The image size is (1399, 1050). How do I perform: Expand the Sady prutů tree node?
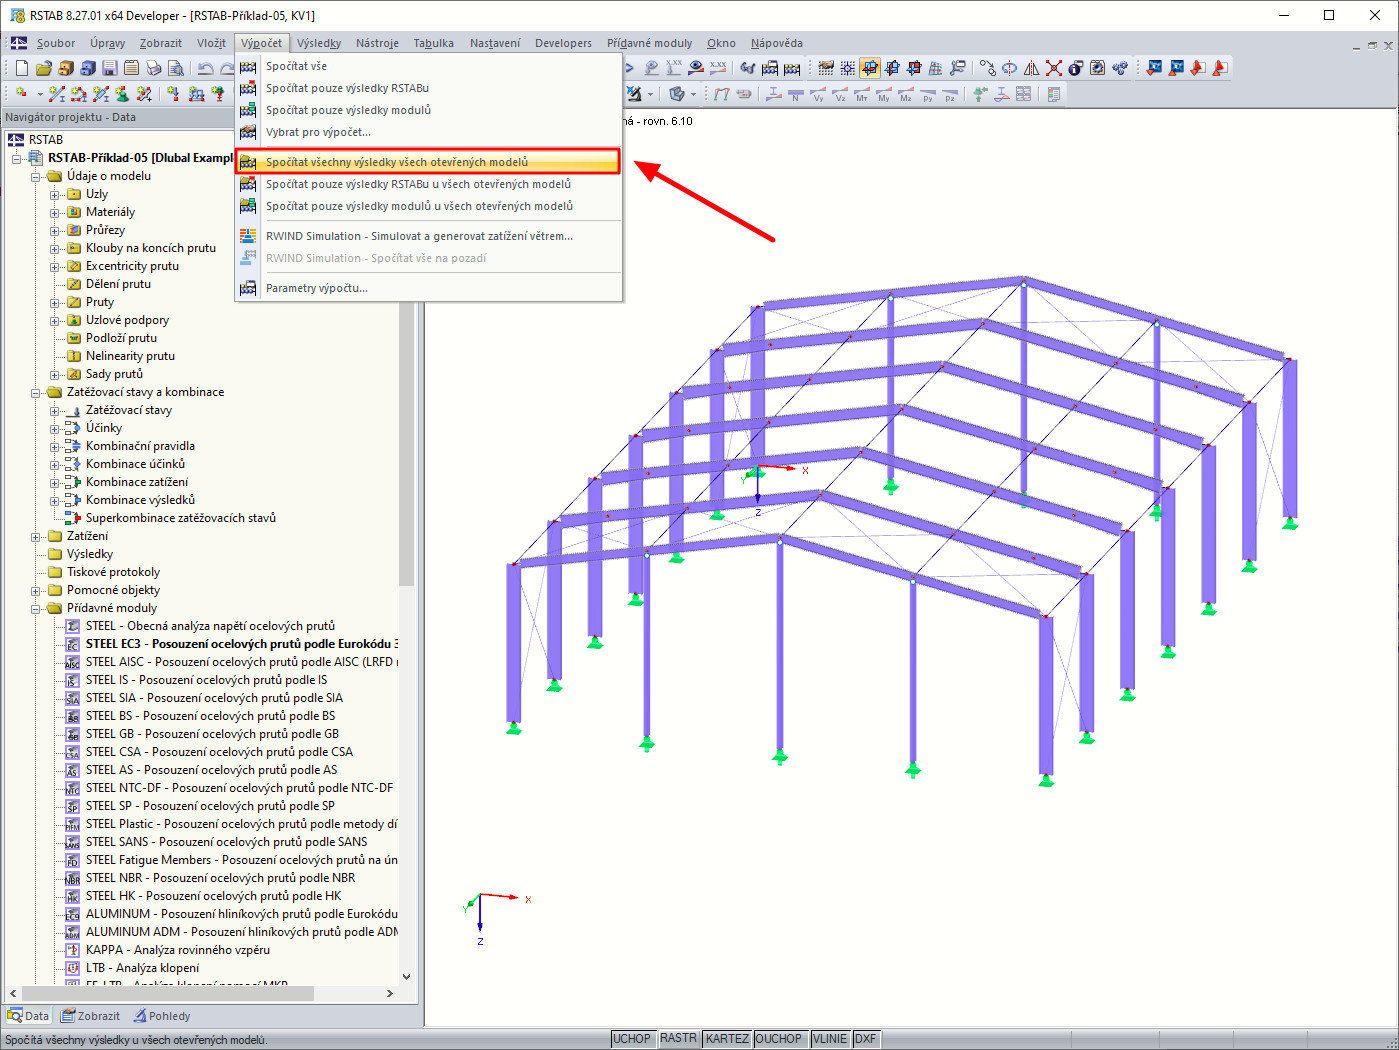click(x=55, y=374)
